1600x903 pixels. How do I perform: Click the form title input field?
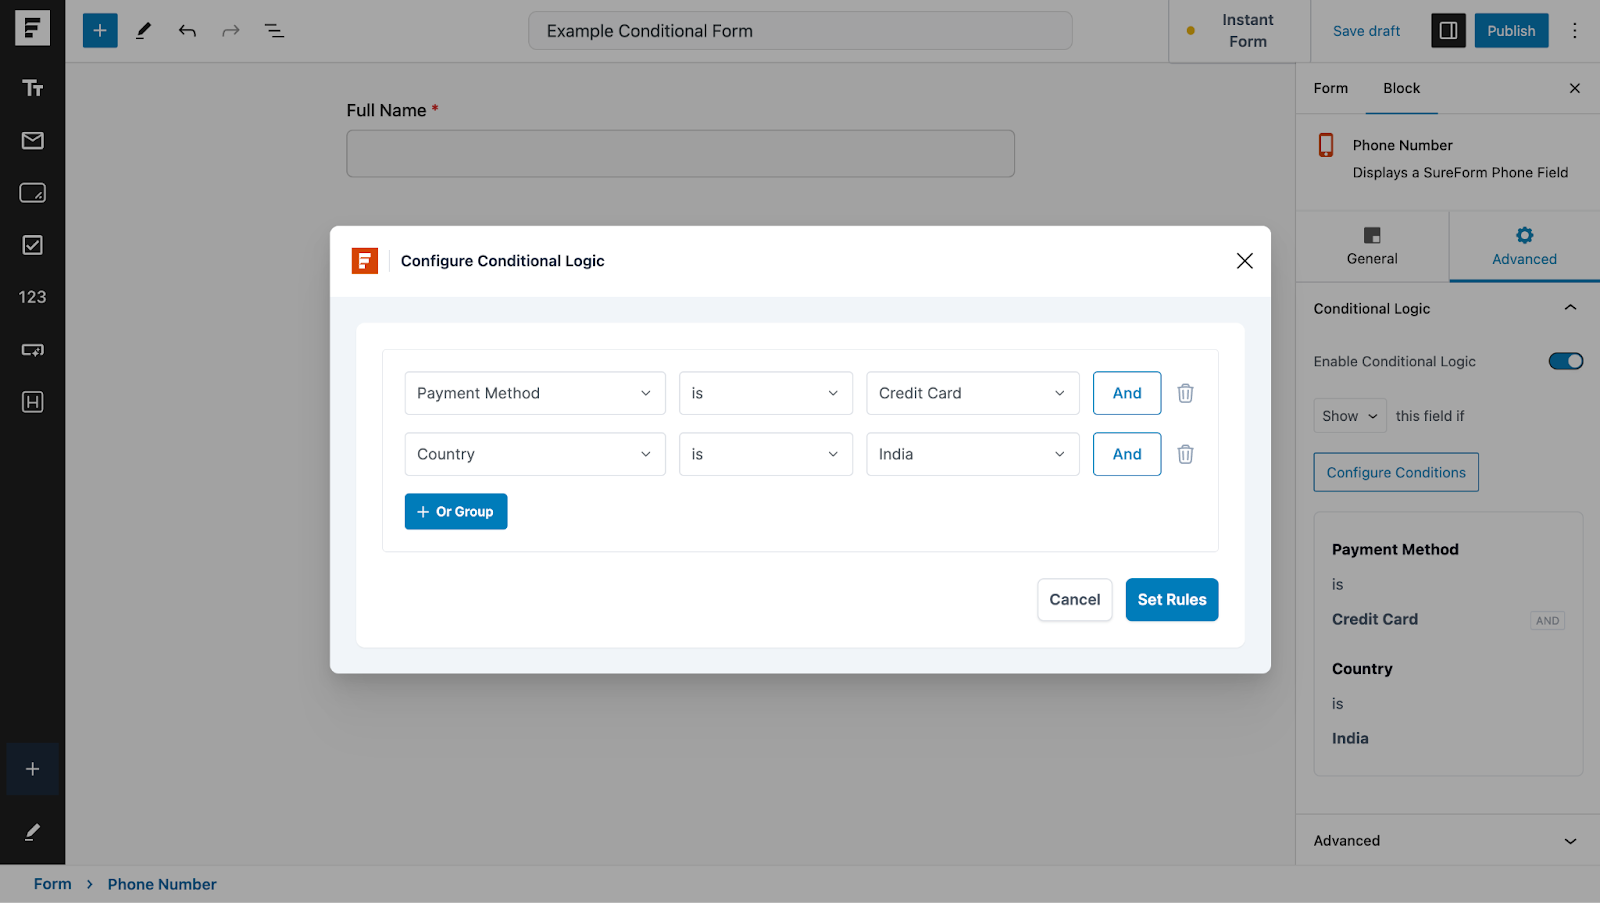pyautogui.click(x=800, y=31)
